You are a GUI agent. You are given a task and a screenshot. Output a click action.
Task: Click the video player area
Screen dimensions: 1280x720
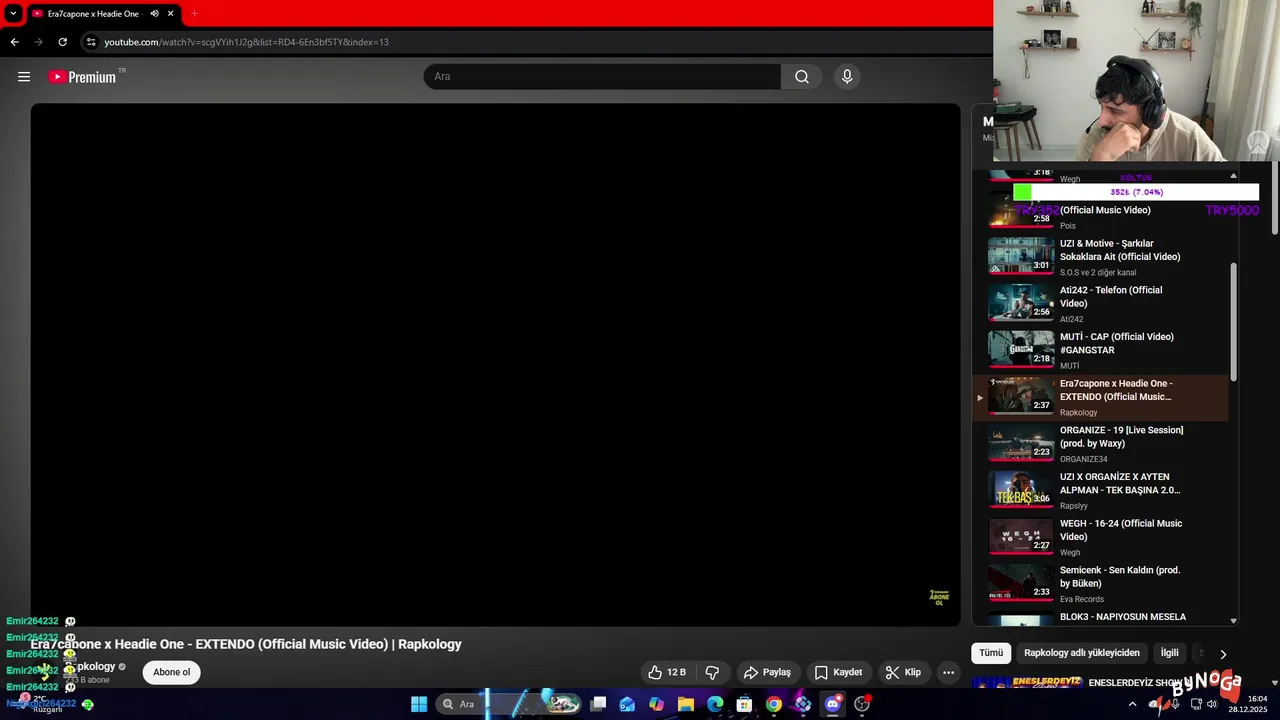pyautogui.click(x=495, y=364)
